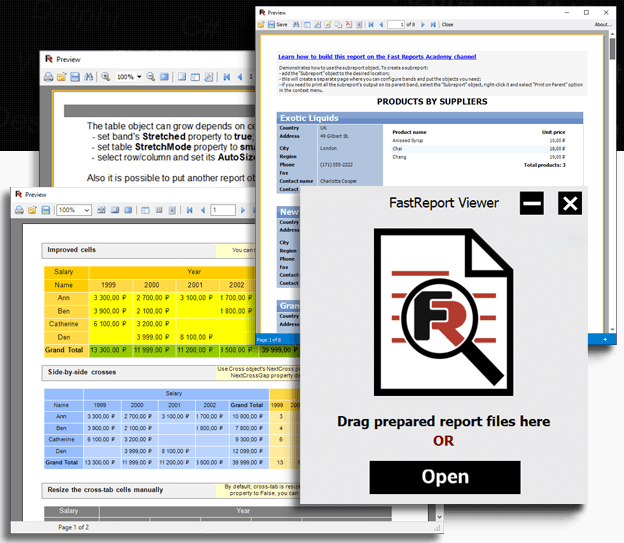The width and height of the screenshot is (624, 543).
Task: Click the print icon in bottom-left Preview
Action: coord(19,210)
